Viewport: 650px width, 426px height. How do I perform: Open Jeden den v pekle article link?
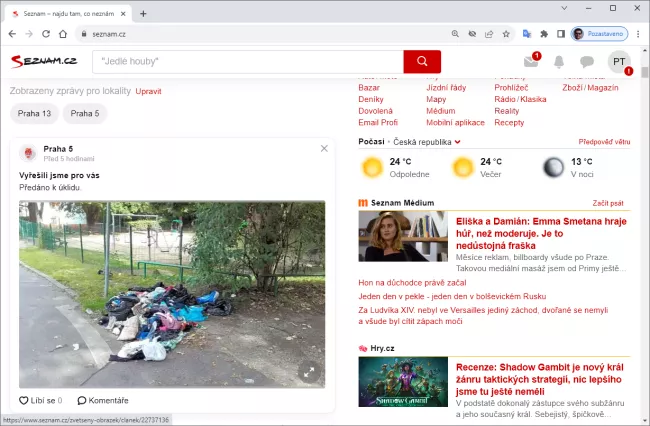coord(452,297)
